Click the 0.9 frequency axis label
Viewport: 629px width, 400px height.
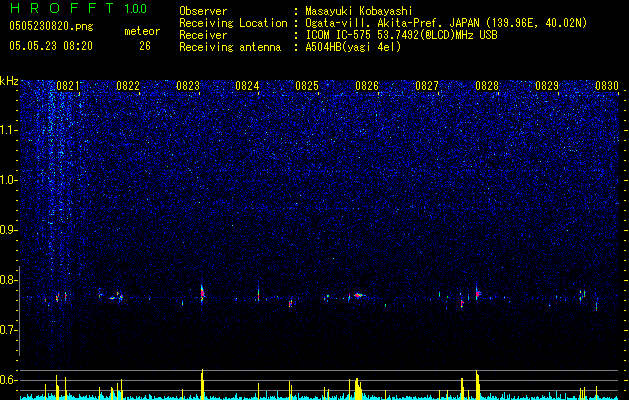point(9,230)
